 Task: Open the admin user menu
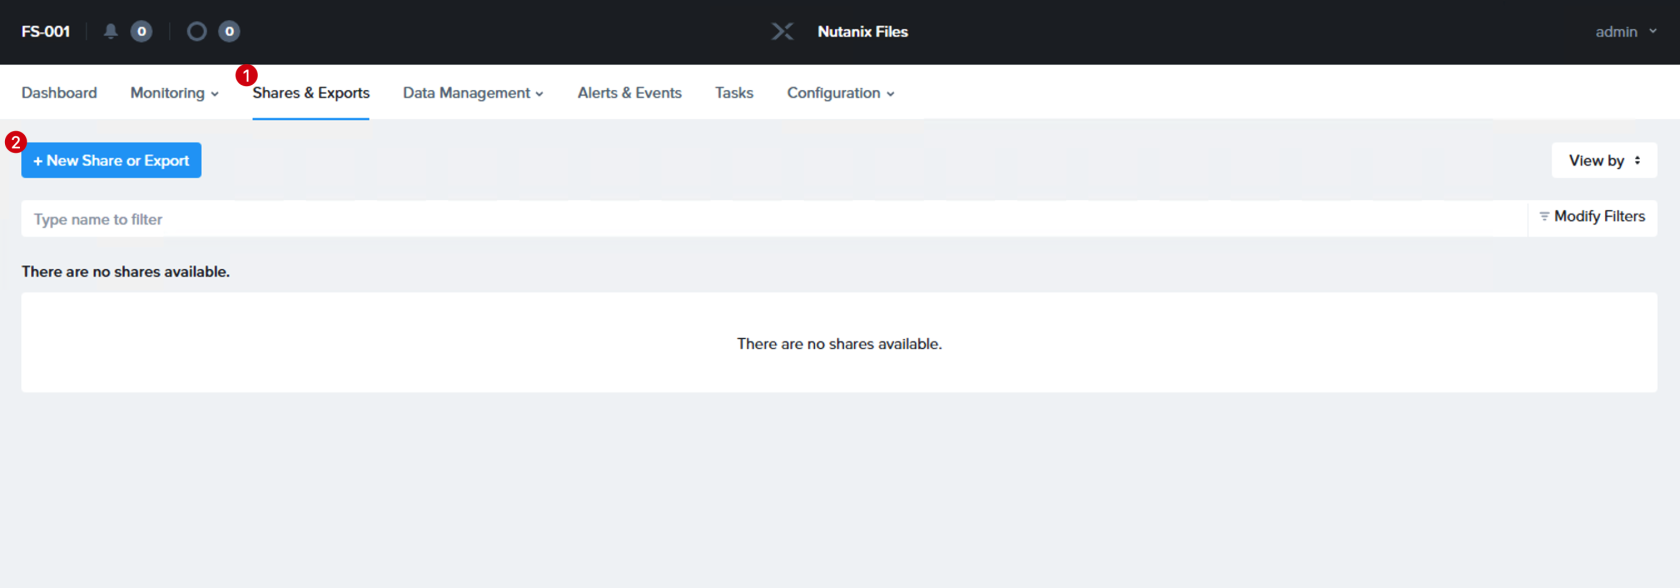(1626, 31)
